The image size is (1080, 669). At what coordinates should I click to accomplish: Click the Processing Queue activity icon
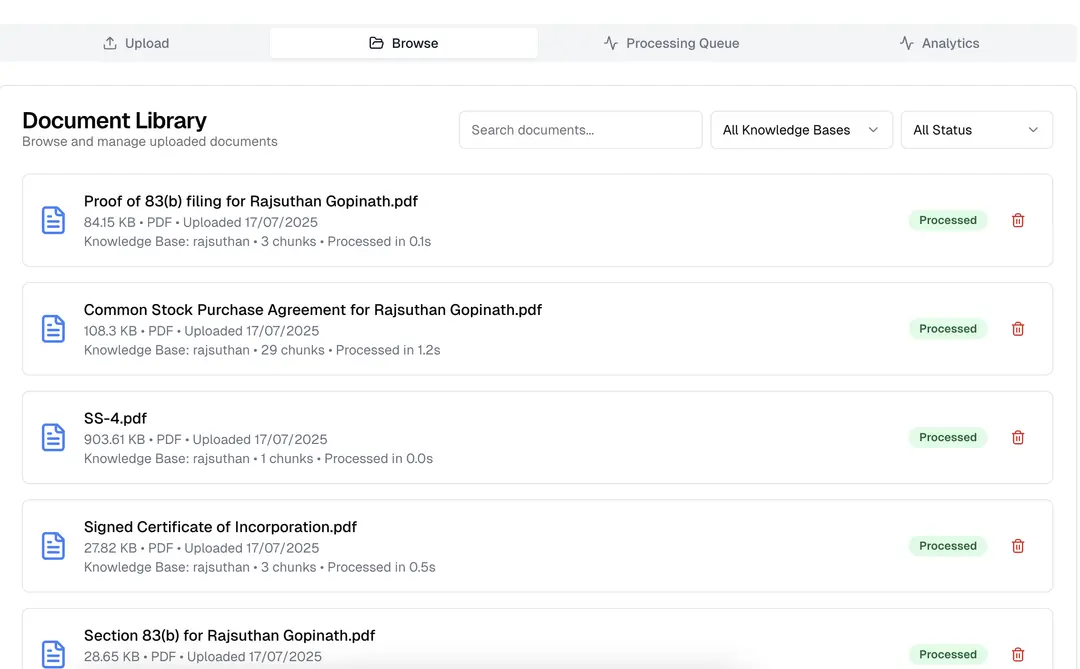click(610, 43)
